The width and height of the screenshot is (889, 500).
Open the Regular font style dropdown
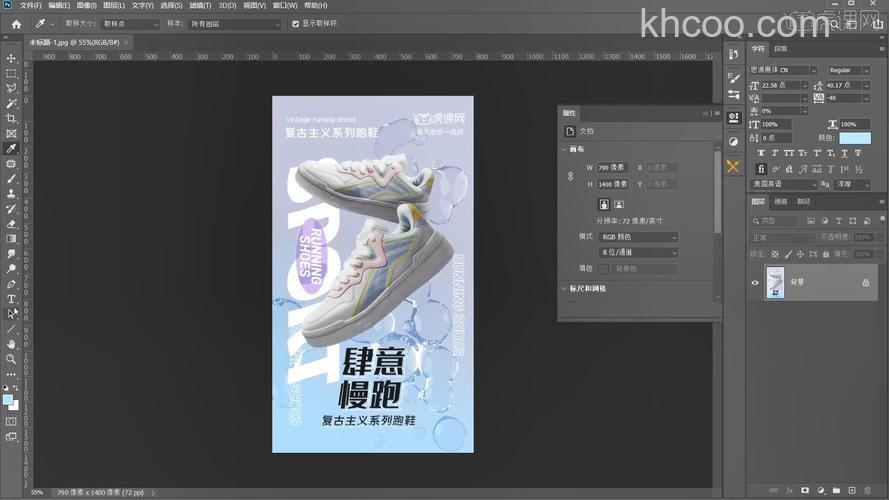(x=848, y=70)
